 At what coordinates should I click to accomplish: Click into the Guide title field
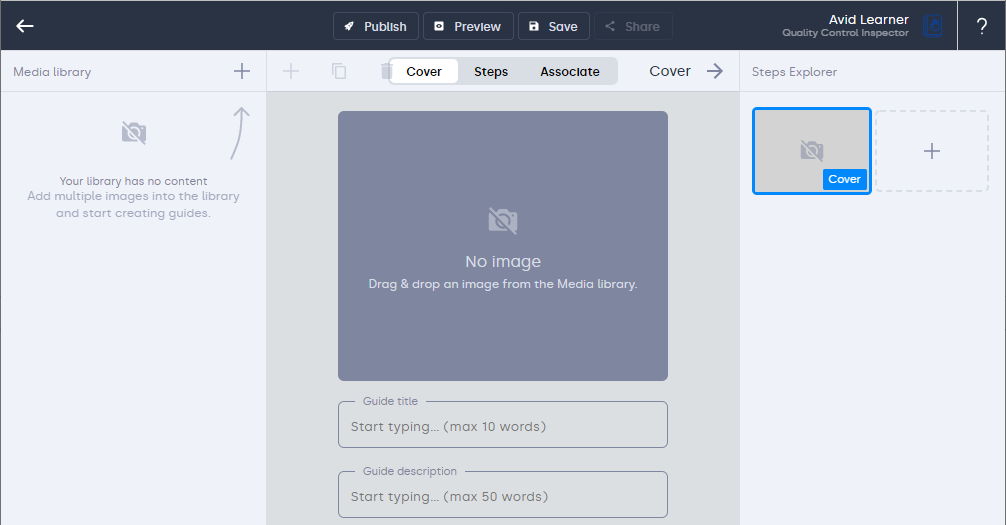(x=502, y=427)
